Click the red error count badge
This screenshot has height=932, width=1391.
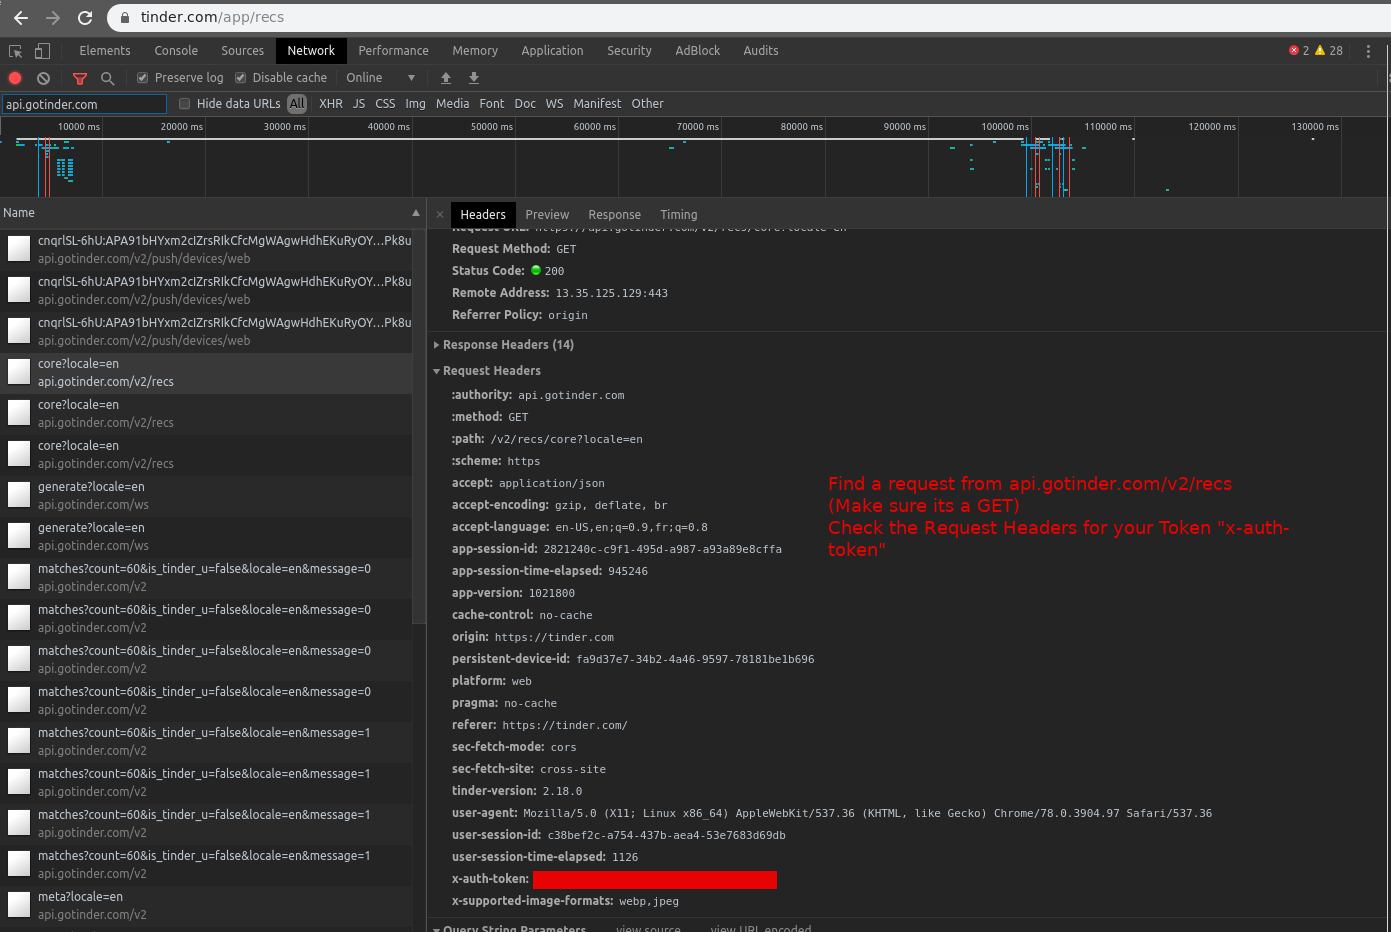(x=1299, y=51)
